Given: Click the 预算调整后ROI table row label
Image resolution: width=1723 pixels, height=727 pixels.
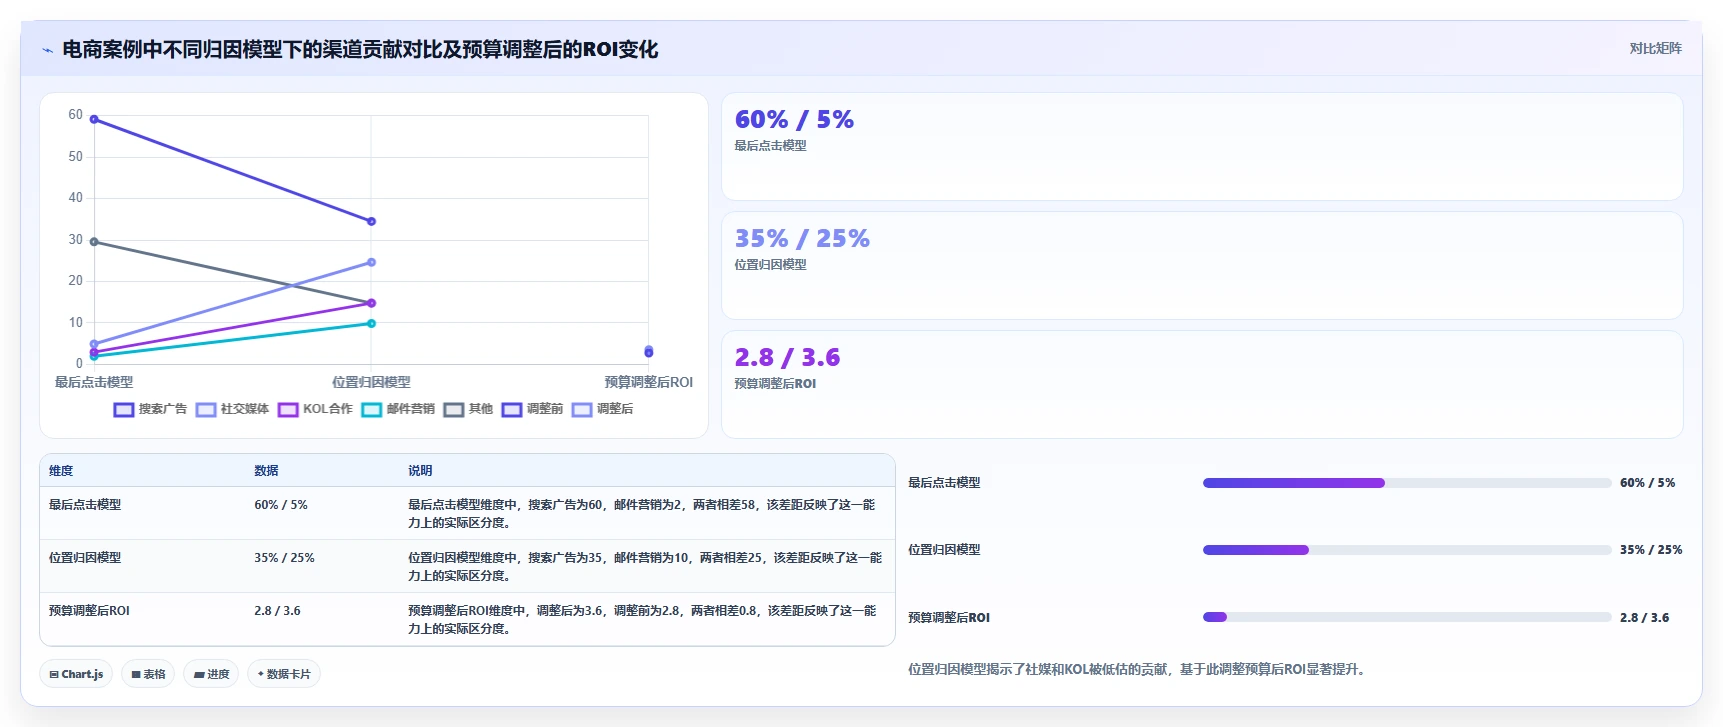Looking at the screenshot, I should click(x=89, y=611).
